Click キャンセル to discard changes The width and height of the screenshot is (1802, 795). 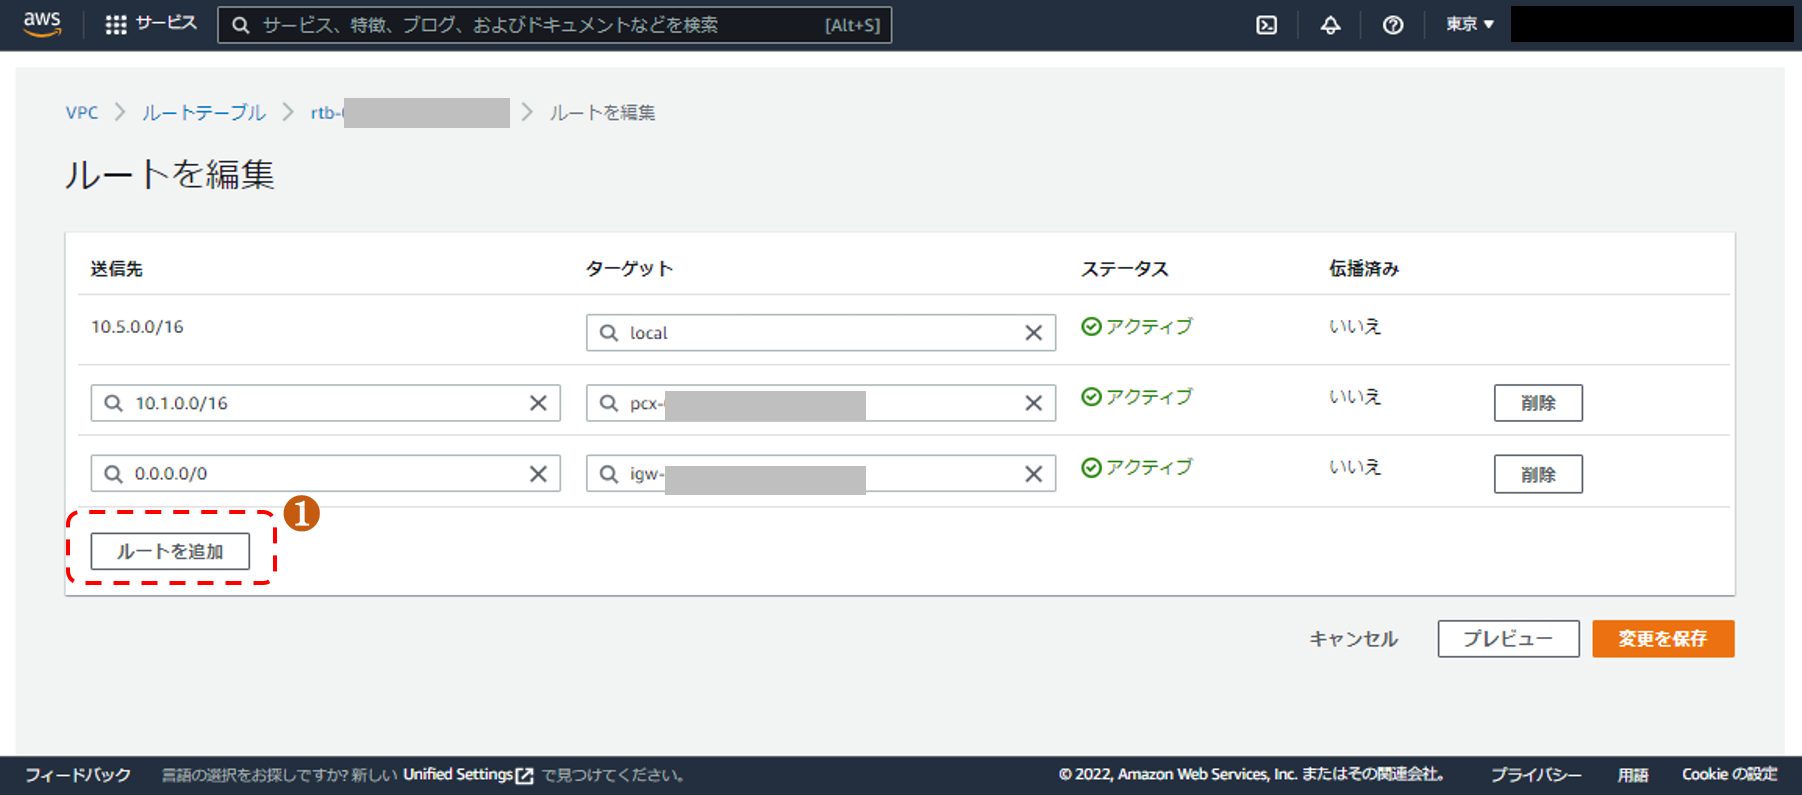(1353, 639)
